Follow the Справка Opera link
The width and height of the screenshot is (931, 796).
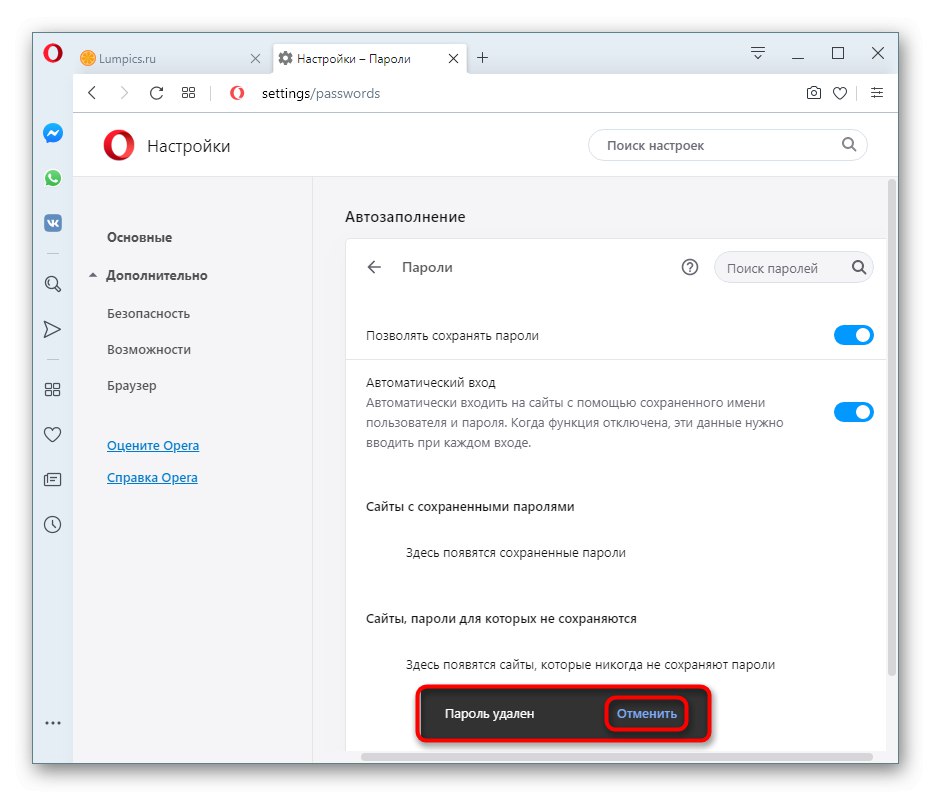tap(152, 478)
